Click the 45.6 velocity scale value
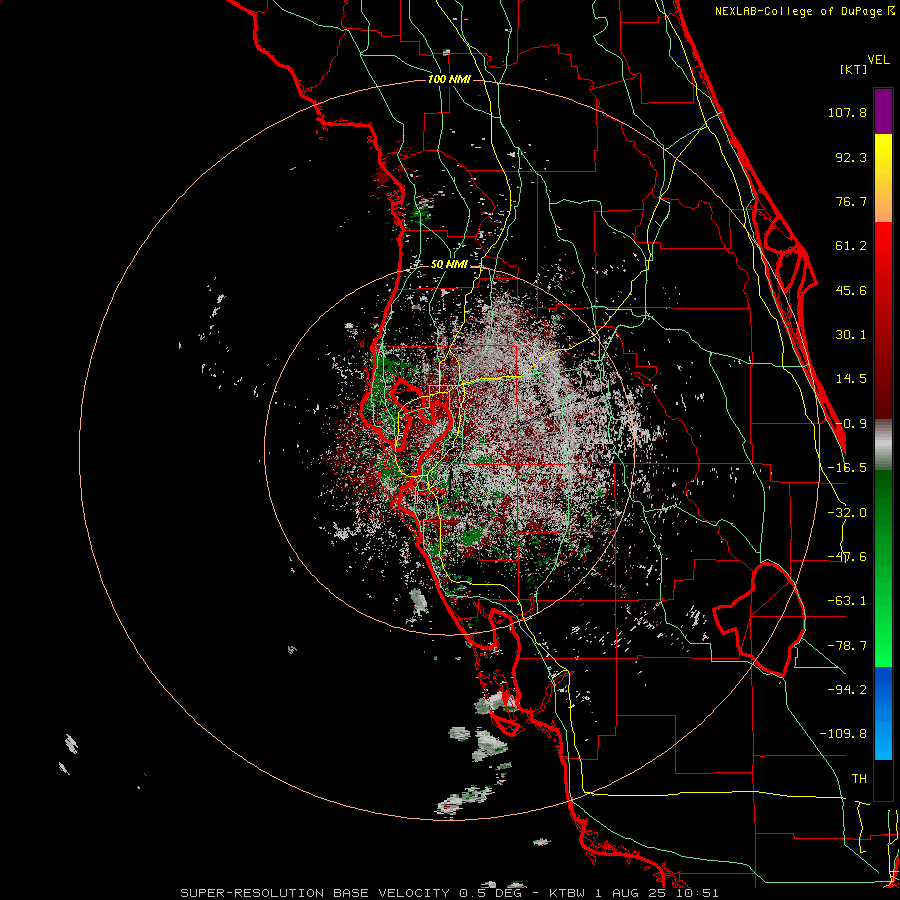This screenshot has height=900, width=900. (x=851, y=290)
